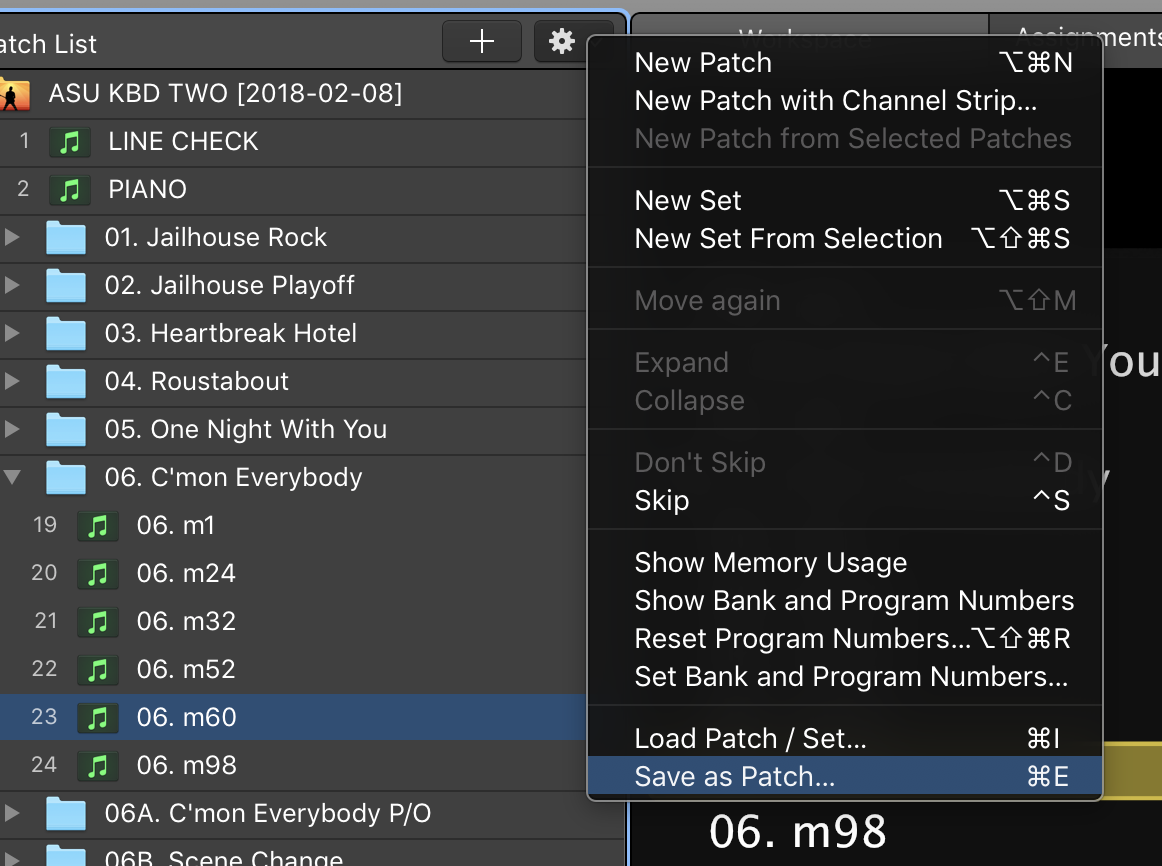Click the concert icon for ASU KBD TWO
The width and height of the screenshot is (1162, 866).
click(x=13, y=95)
